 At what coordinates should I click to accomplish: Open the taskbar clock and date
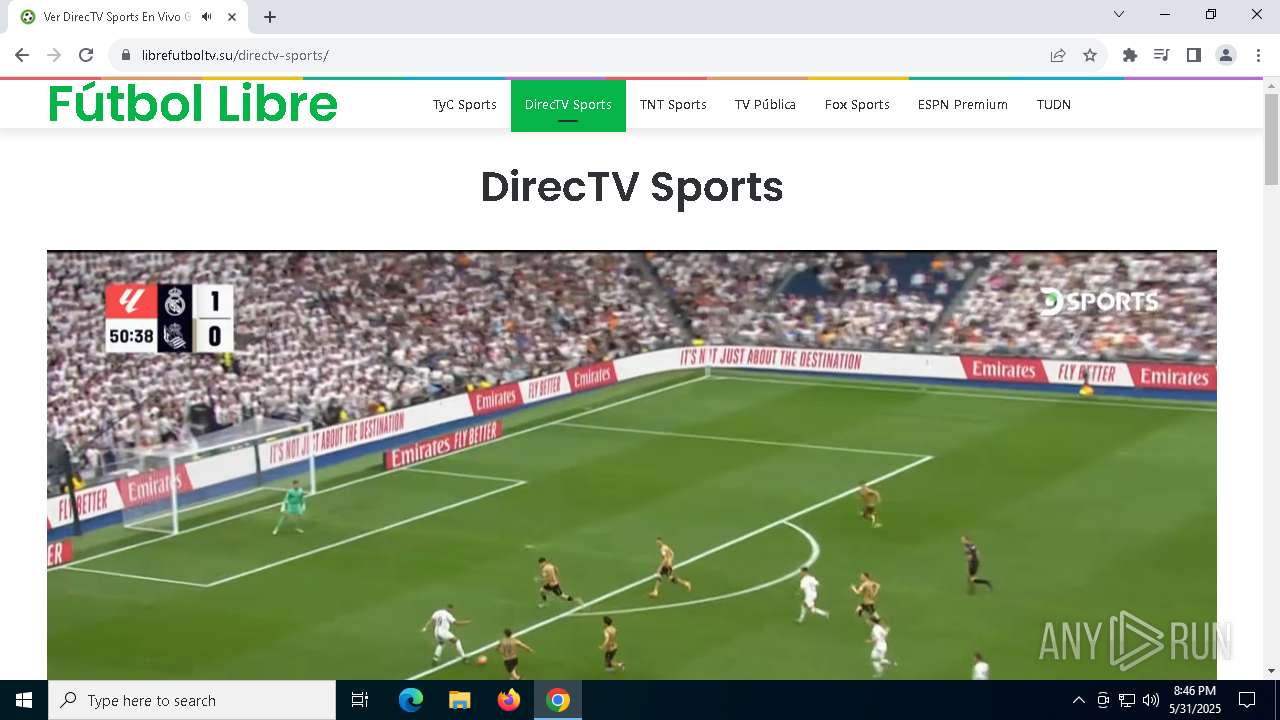pyautogui.click(x=1195, y=700)
